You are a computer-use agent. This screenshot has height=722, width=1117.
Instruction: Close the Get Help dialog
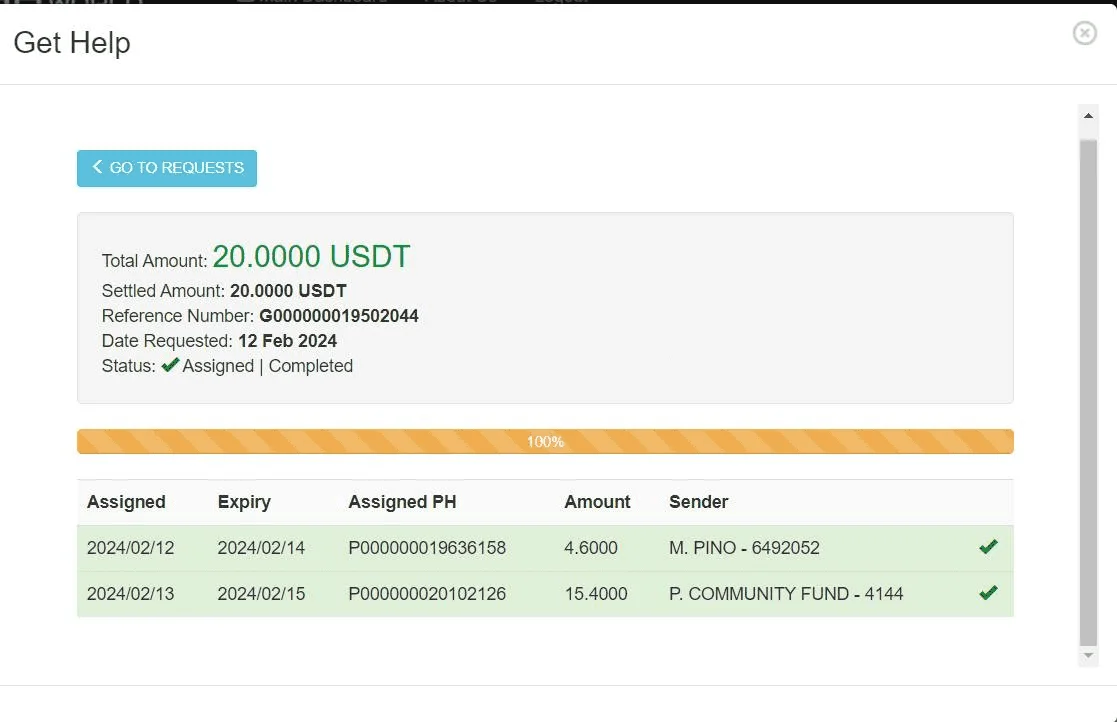tap(1084, 33)
